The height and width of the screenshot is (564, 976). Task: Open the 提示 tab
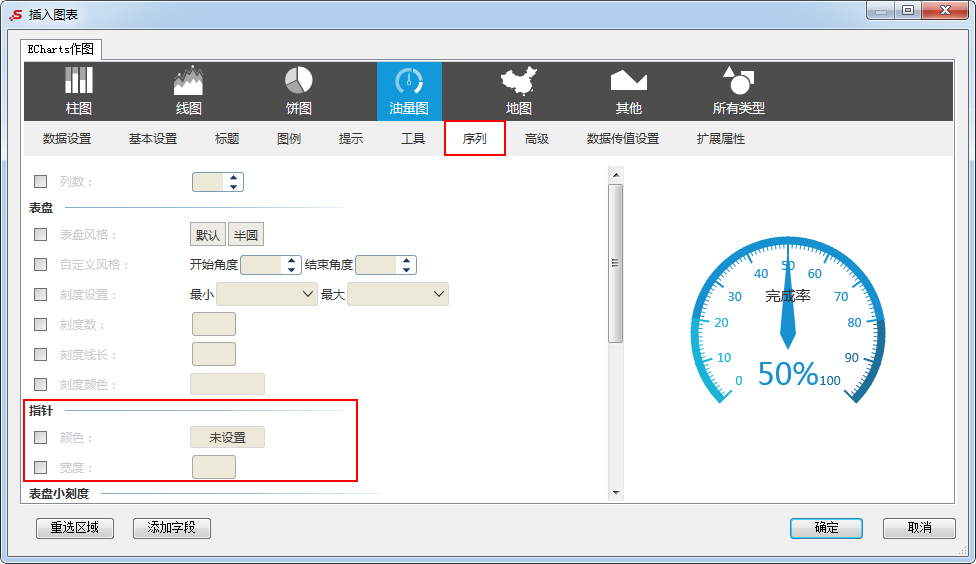(351, 138)
